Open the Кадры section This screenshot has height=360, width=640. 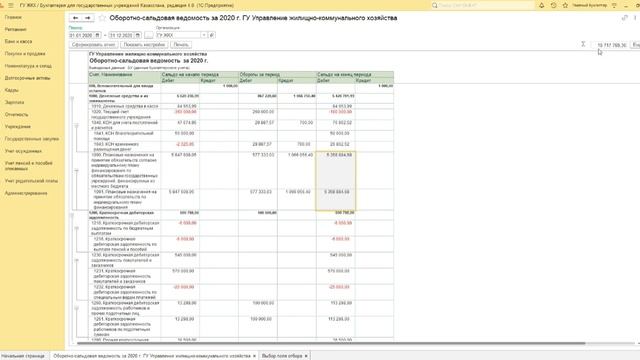click(12, 90)
